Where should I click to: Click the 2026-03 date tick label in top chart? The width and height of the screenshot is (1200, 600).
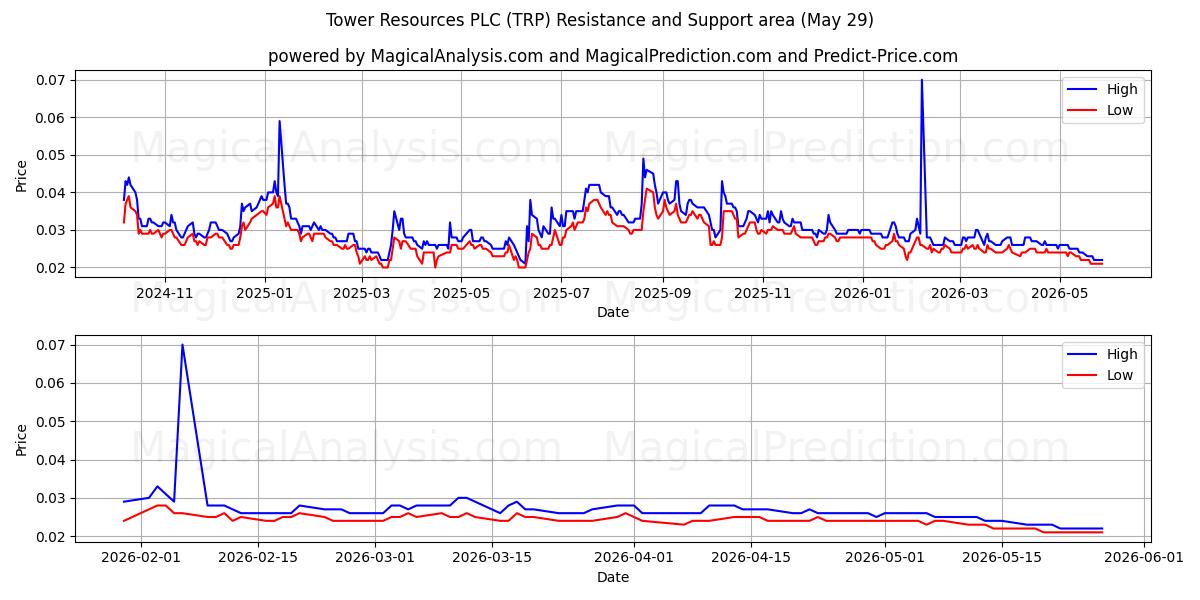click(960, 293)
